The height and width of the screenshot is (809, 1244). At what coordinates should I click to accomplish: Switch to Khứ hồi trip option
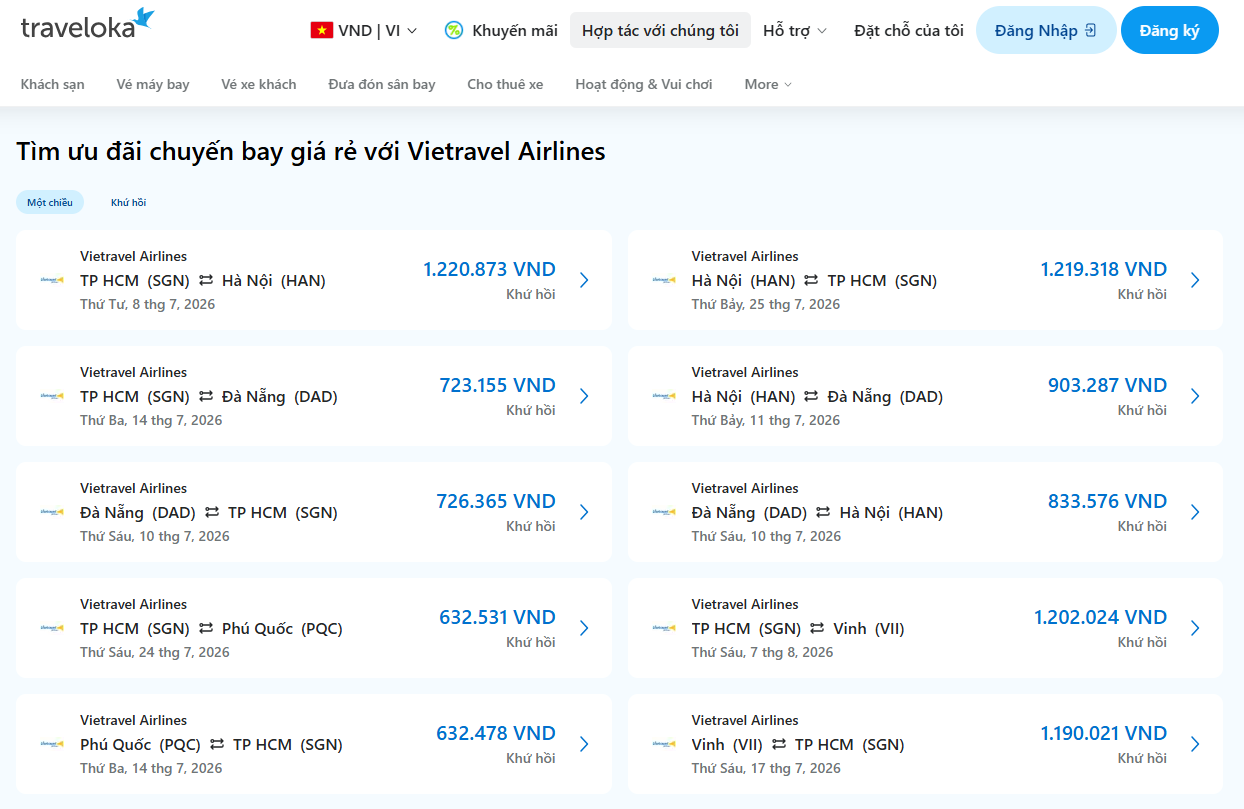(128, 202)
